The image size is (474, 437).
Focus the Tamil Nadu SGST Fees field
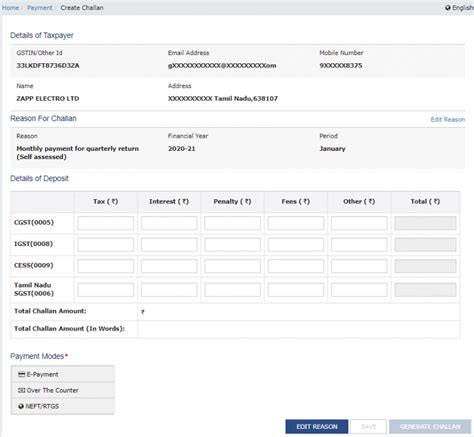pyautogui.click(x=296, y=290)
